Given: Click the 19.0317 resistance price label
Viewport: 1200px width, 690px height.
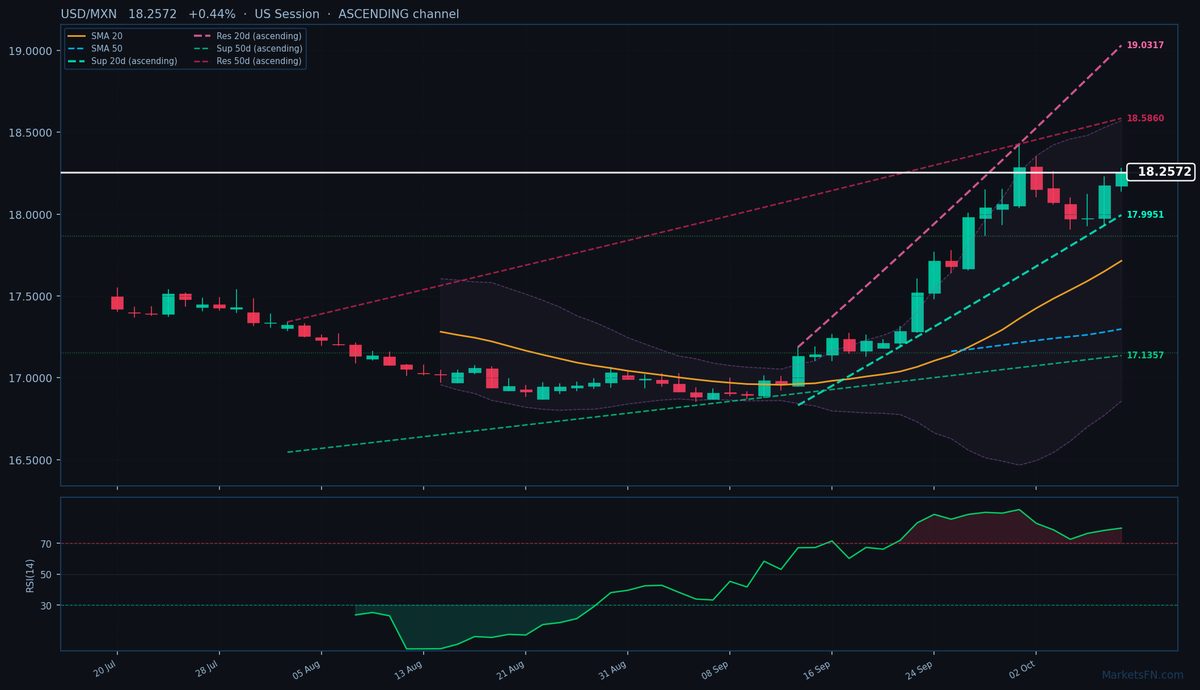Looking at the screenshot, I should click(x=1145, y=45).
